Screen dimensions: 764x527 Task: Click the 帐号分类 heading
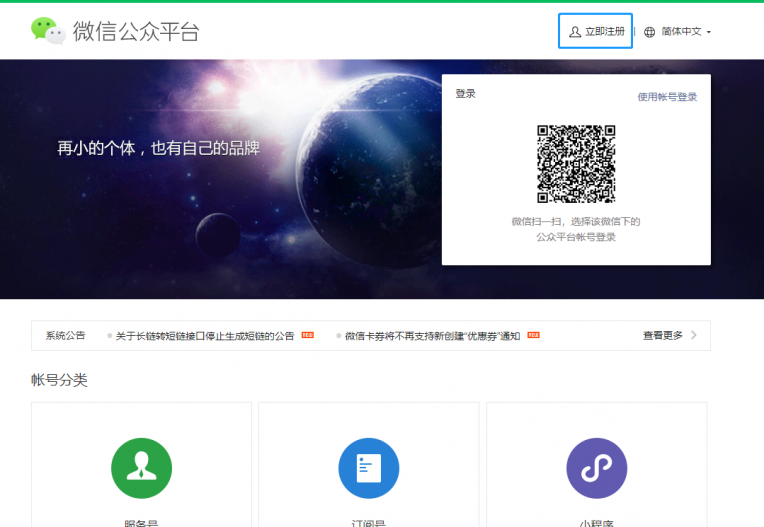[59, 379]
